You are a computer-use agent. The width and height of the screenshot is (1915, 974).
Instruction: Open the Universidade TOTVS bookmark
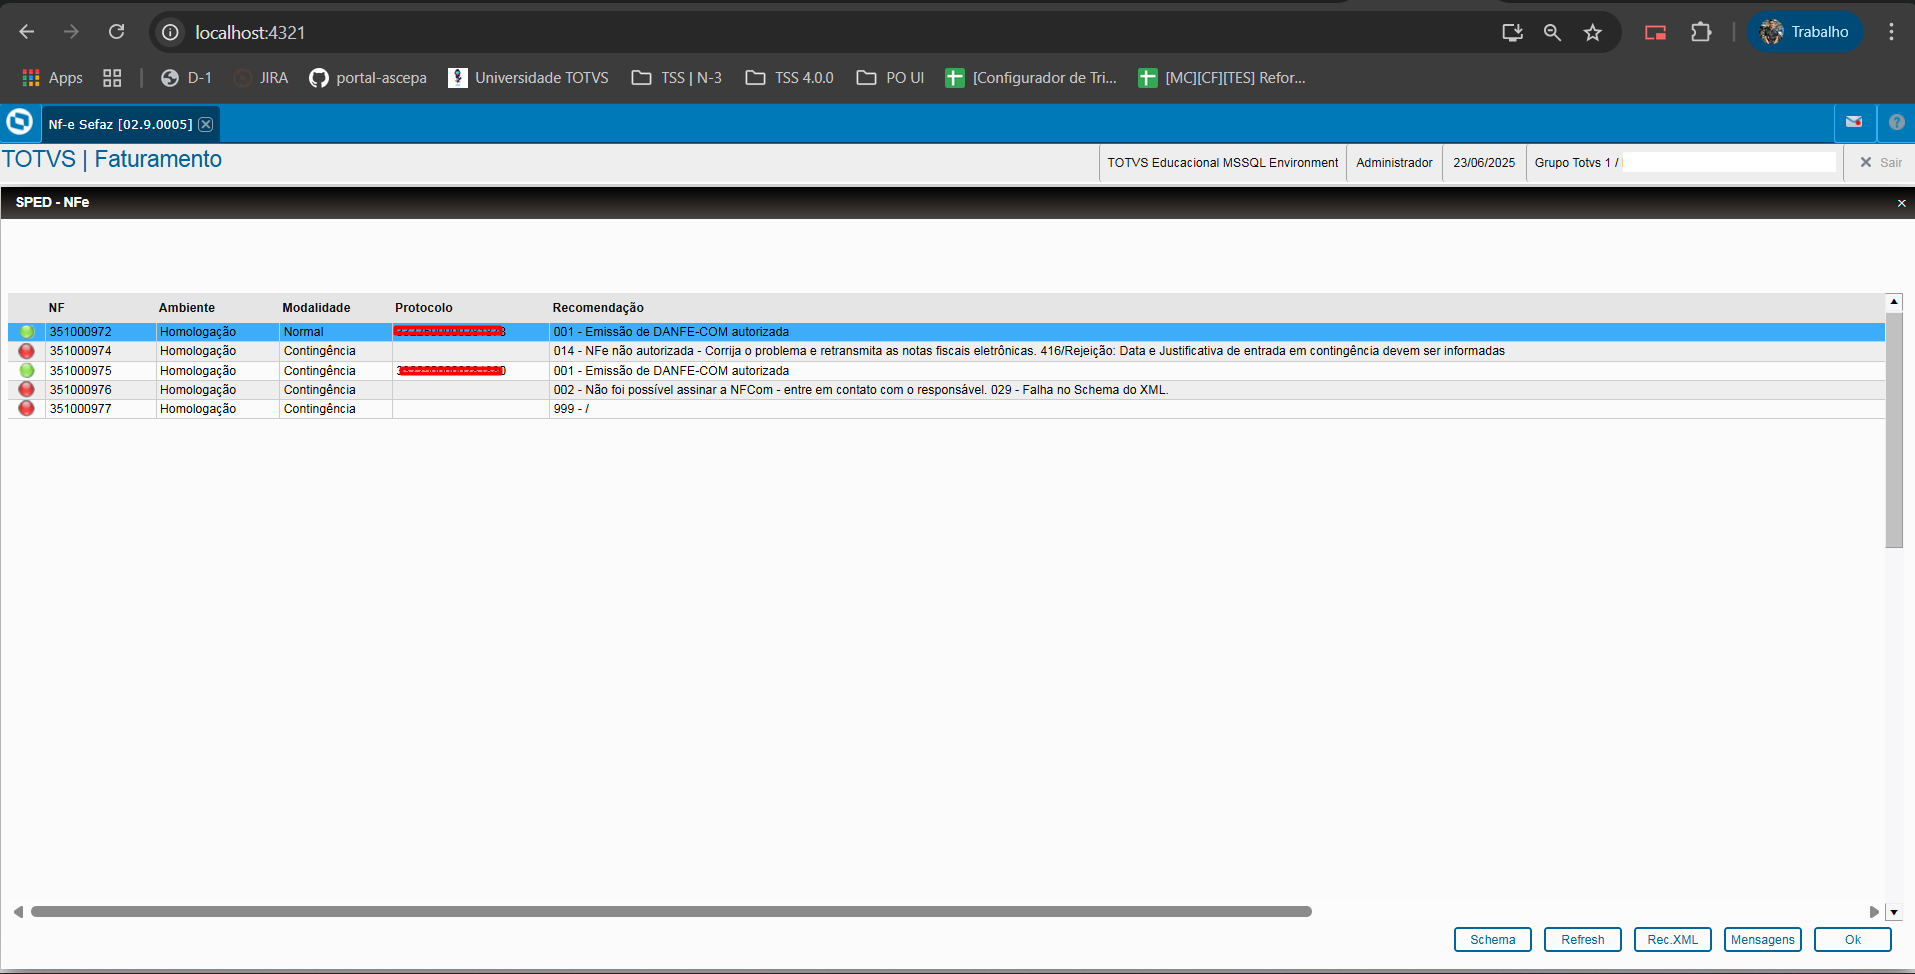(528, 78)
